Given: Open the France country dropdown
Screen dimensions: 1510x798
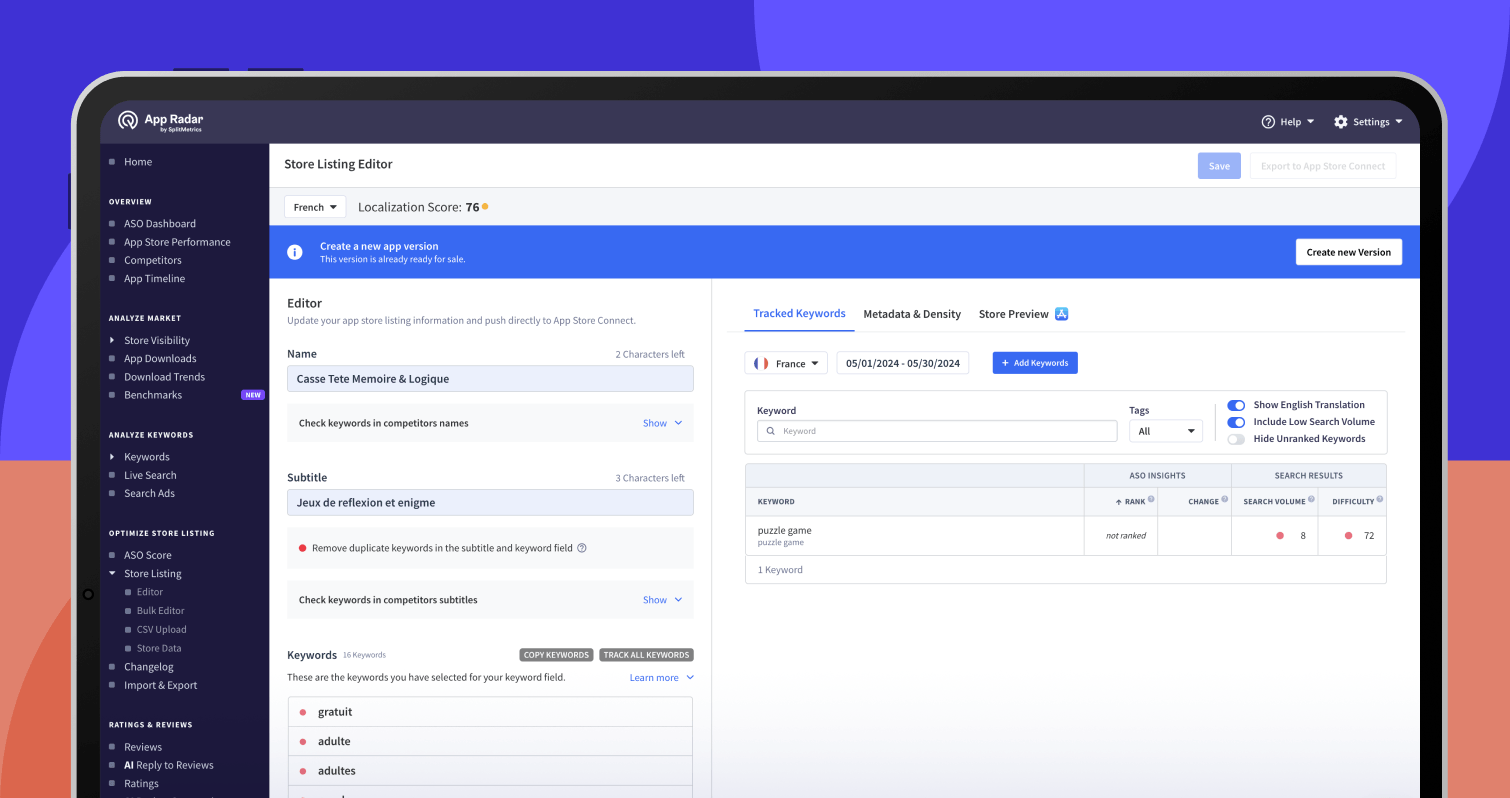Looking at the screenshot, I should coord(786,363).
